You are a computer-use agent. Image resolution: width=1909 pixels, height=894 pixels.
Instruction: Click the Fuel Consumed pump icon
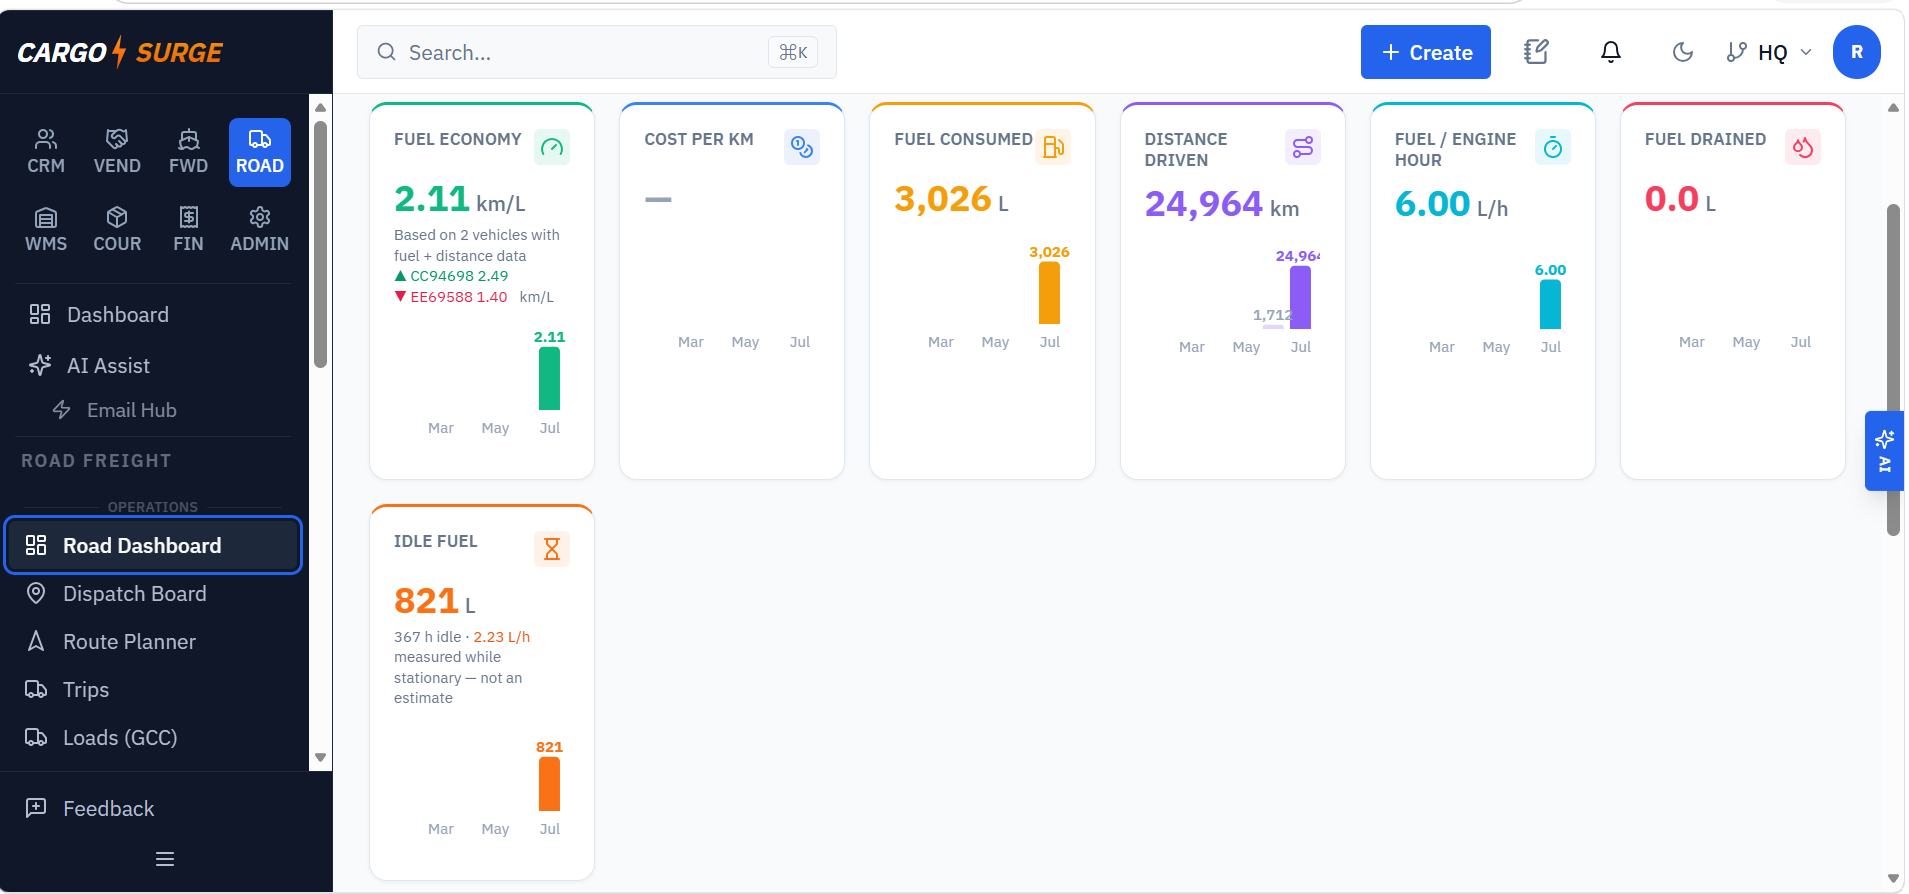(1053, 148)
